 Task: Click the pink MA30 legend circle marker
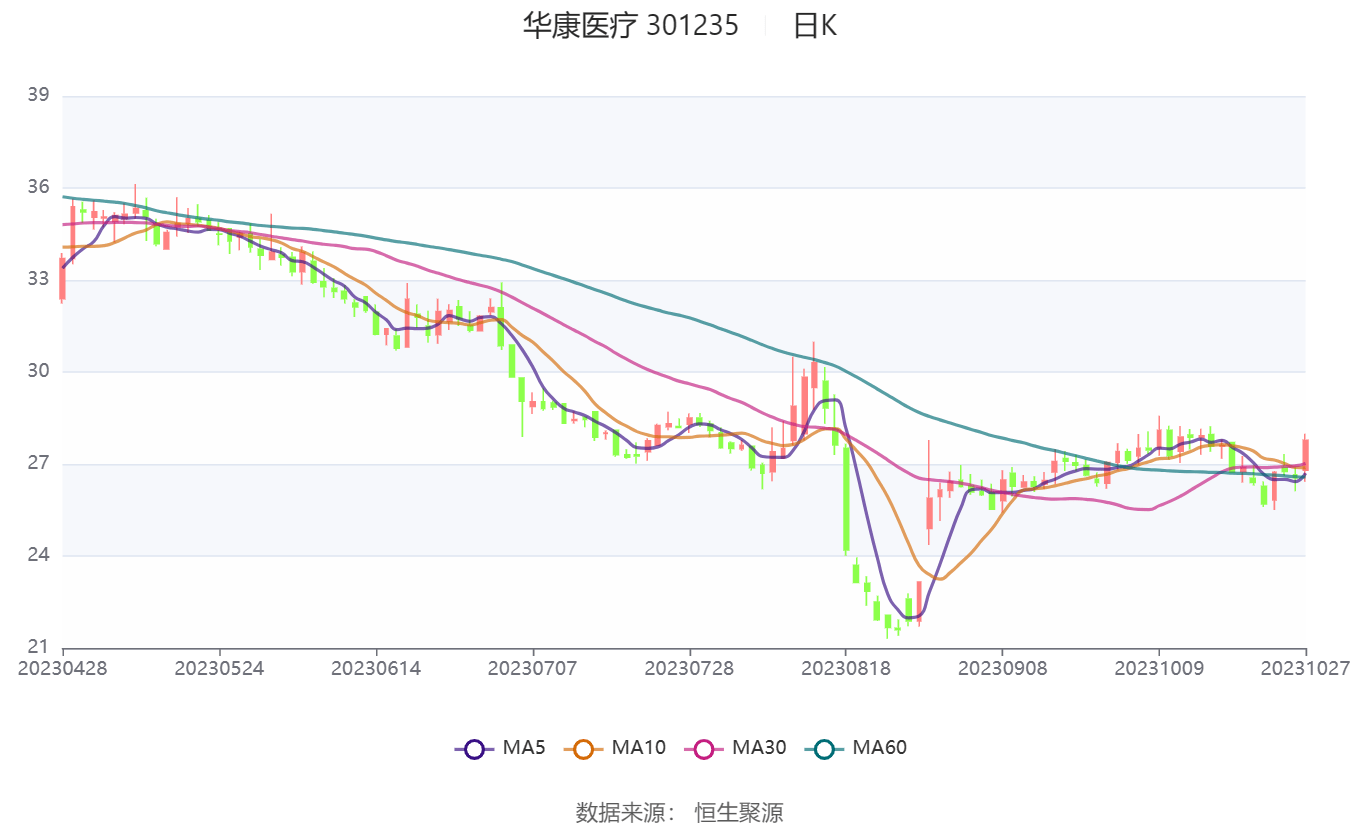704,748
